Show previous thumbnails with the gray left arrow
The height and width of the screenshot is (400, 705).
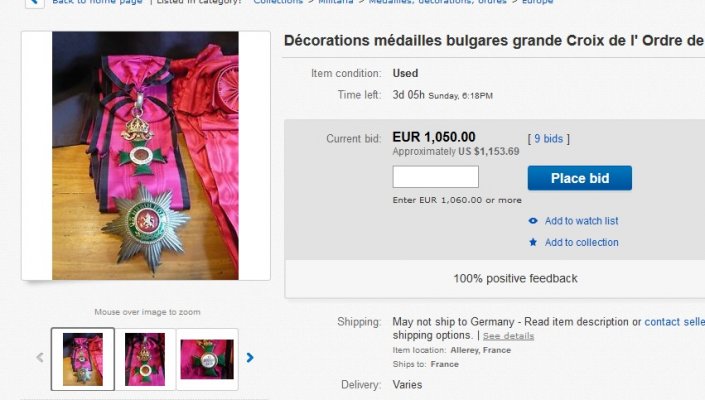(x=40, y=358)
